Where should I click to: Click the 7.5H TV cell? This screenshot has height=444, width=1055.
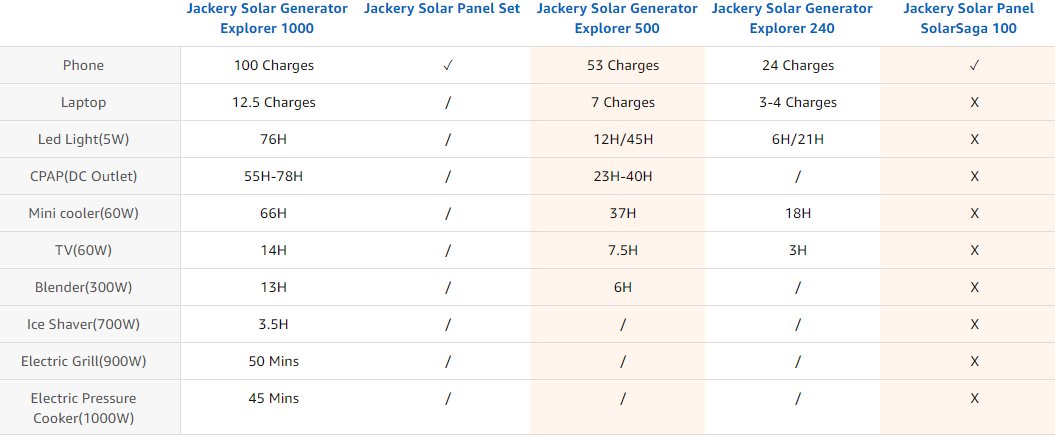pos(623,250)
